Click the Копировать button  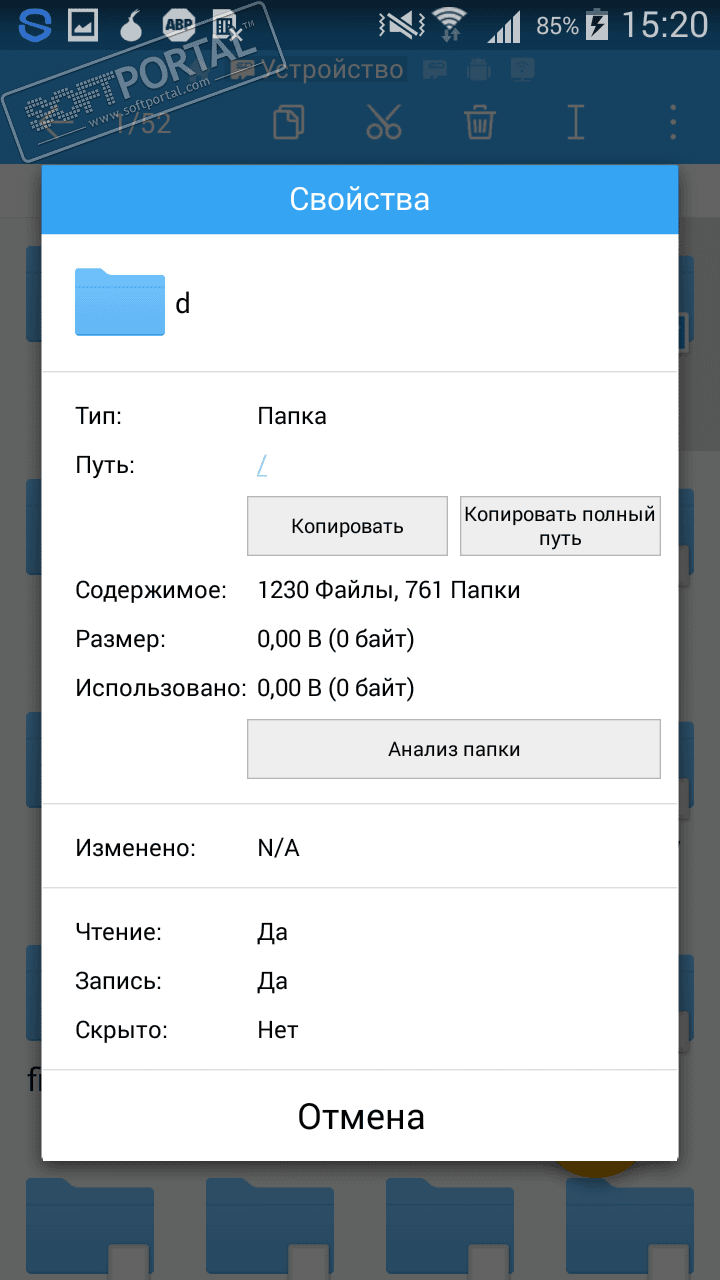click(x=347, y=526)
